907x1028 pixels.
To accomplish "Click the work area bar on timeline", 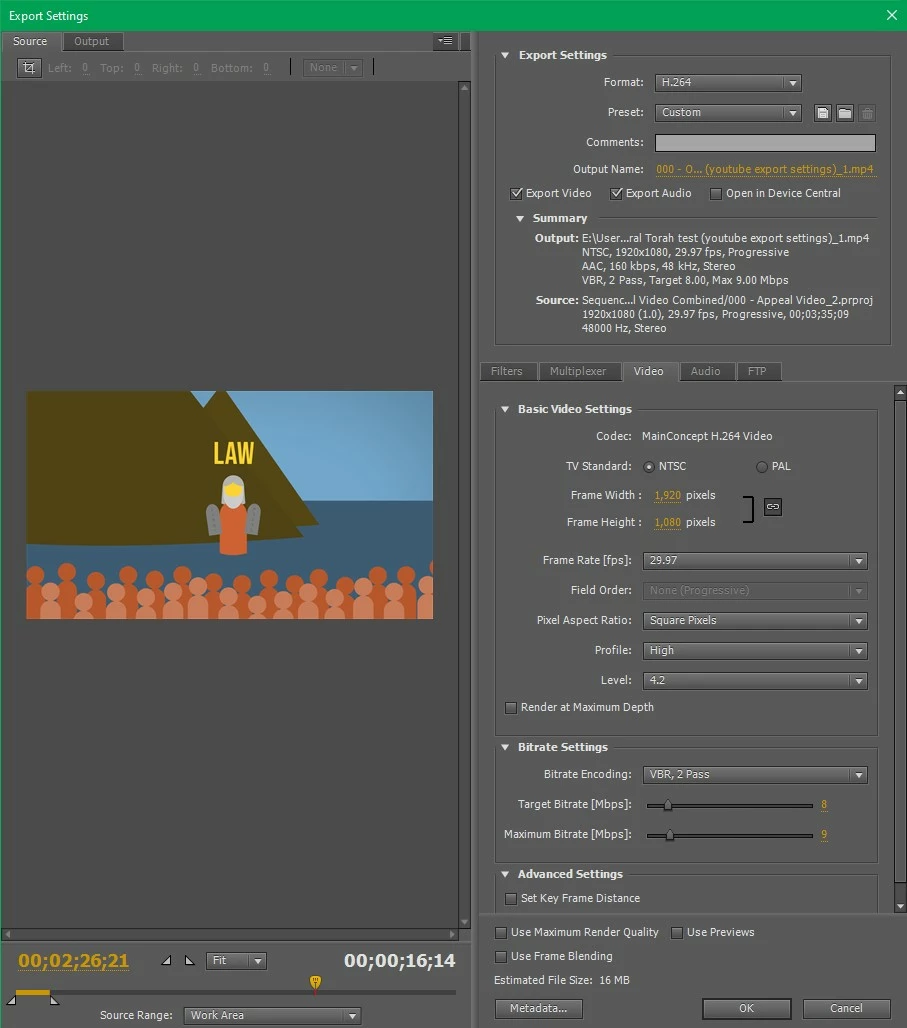I will (x=33, y=993).
